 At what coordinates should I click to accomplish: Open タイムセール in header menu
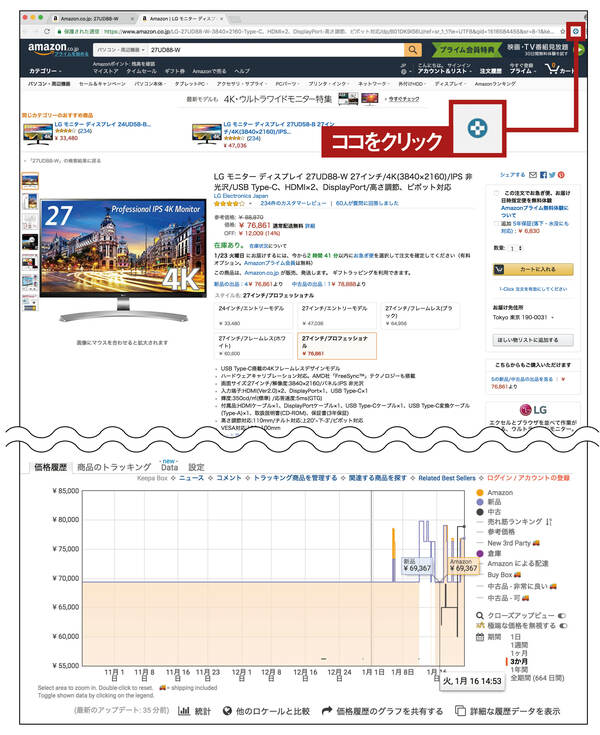pos(141,71)
